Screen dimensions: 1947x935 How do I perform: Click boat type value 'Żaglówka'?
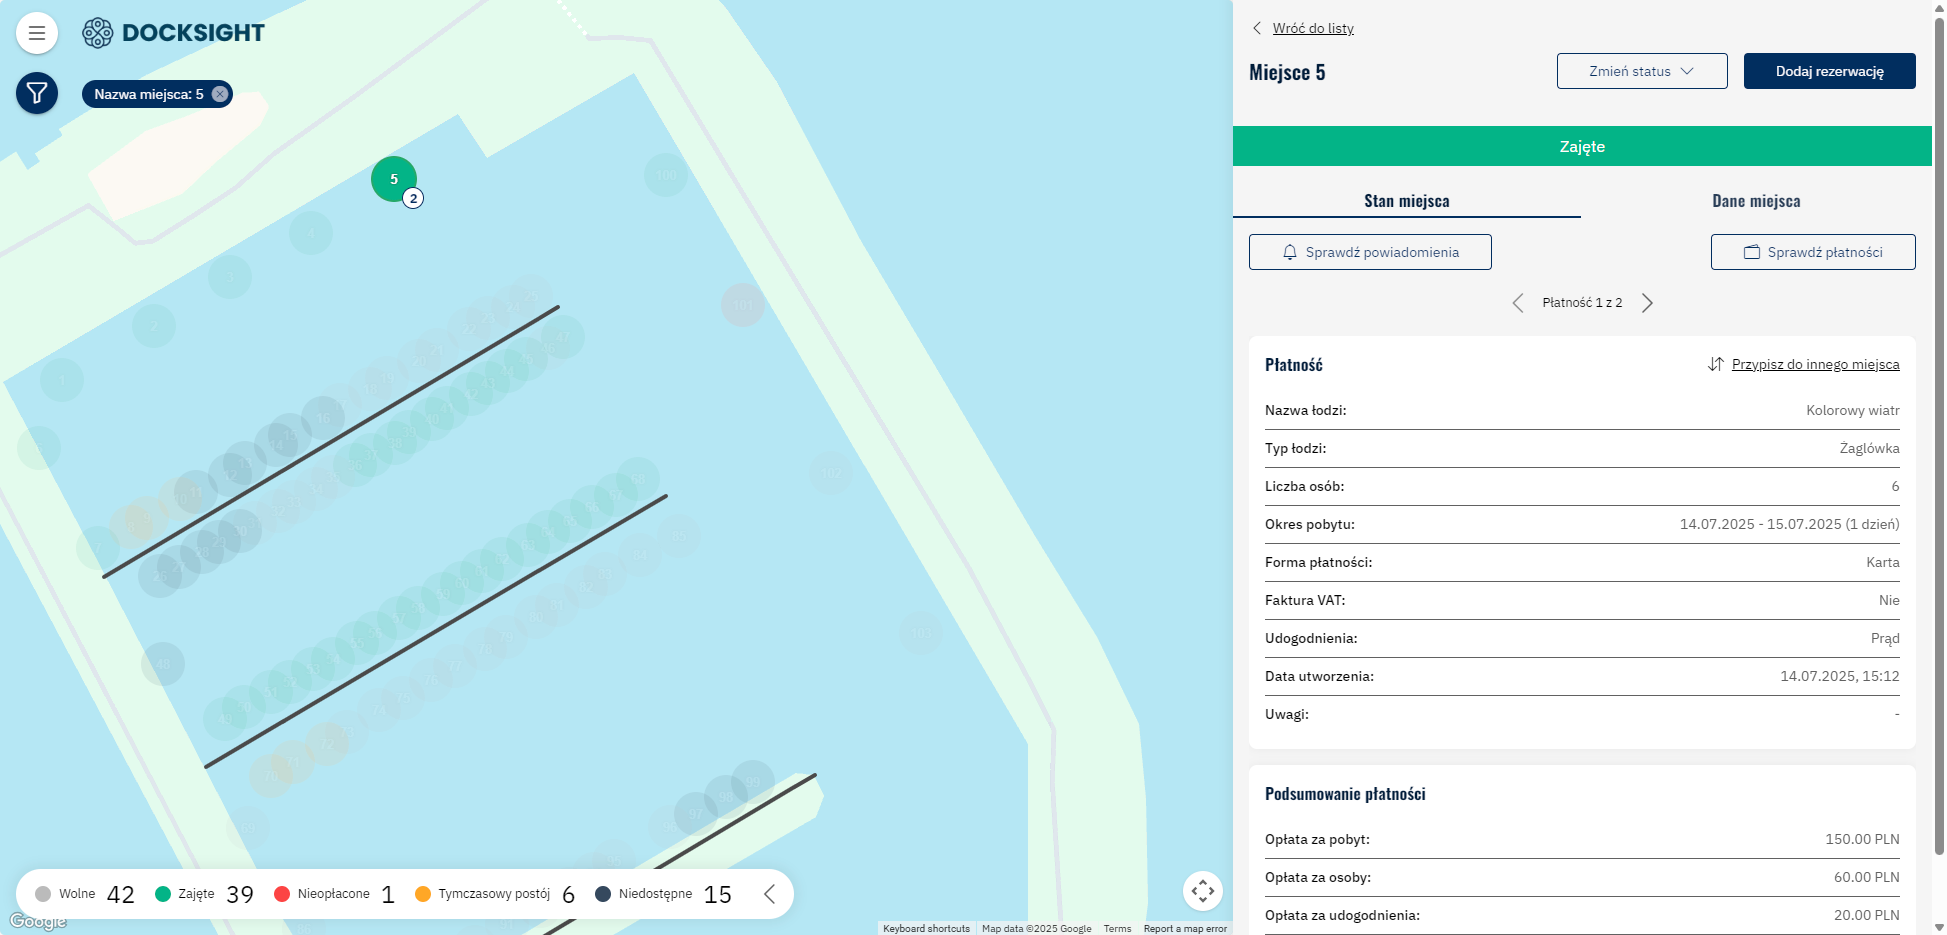1870,448
